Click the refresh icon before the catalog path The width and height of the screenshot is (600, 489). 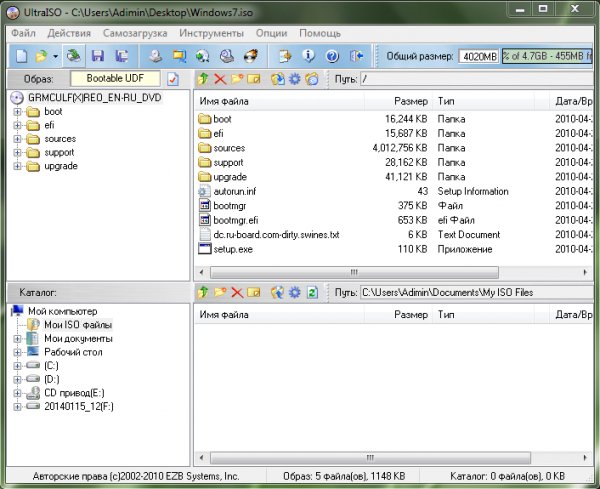coord(312,293)
